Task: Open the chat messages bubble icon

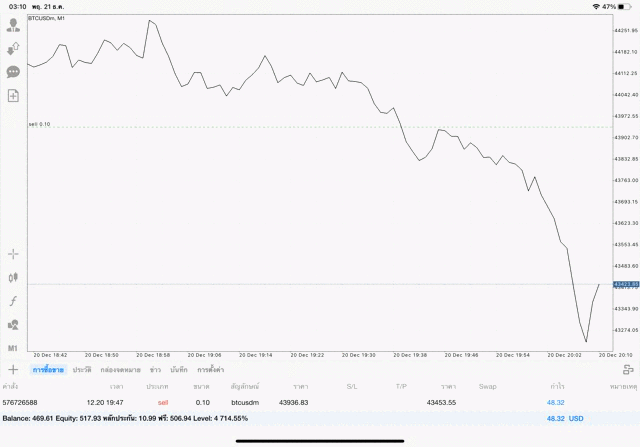Action: pyautogui.click(x=13, y=72)
